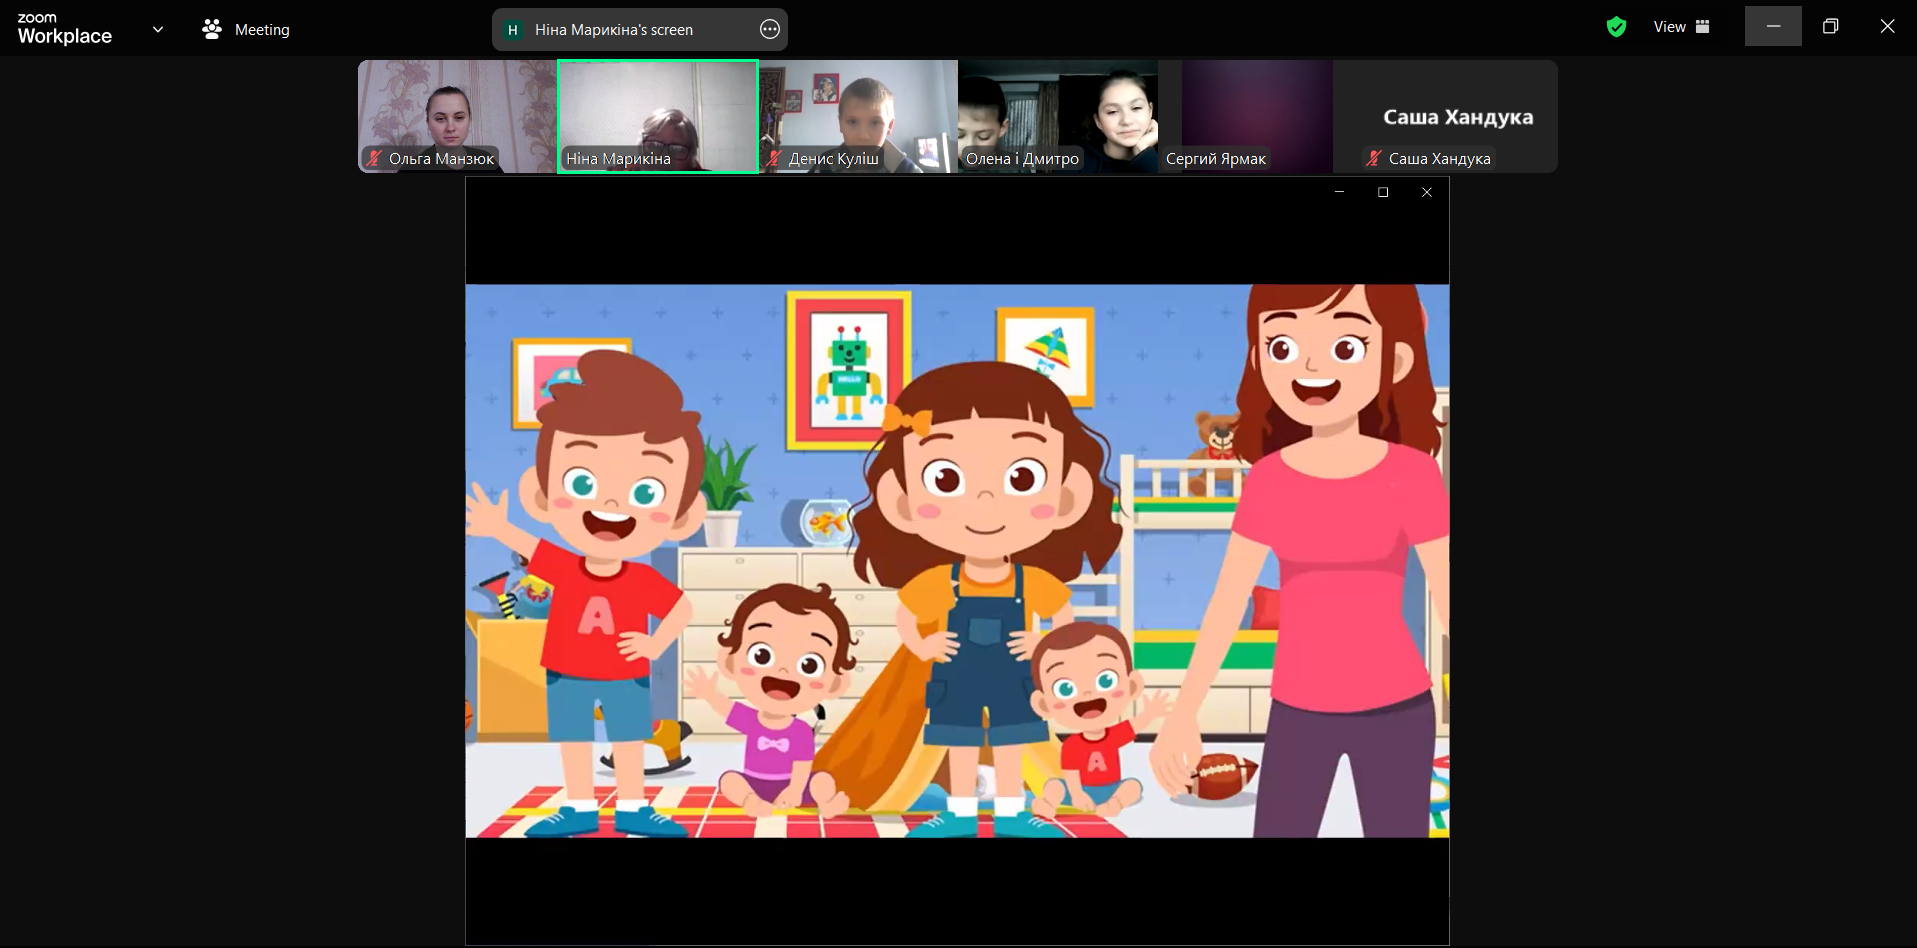Select Сергий Ярмак's video tile

(1258, 116)
